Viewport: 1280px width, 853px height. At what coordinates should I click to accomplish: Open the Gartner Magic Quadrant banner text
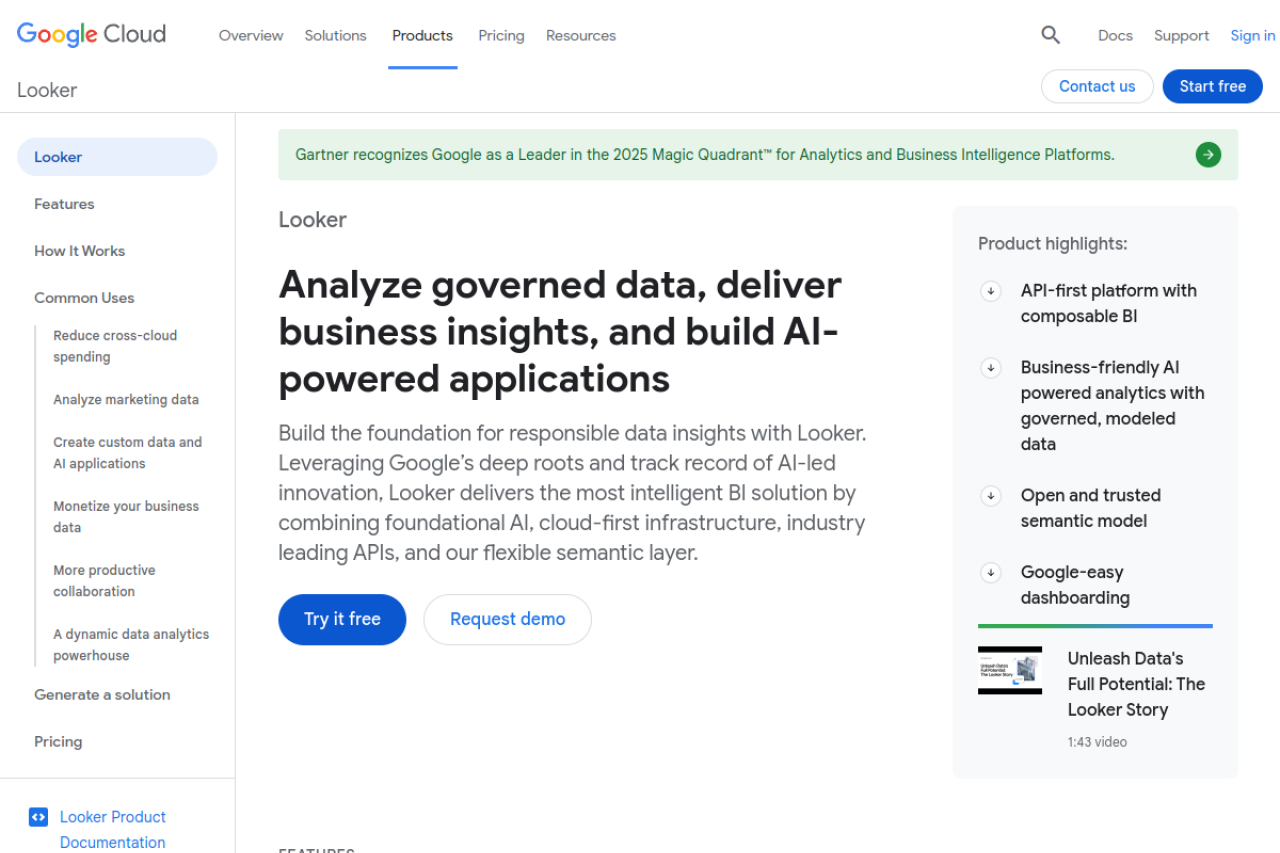pyautogui.click(x=705, y=155)
